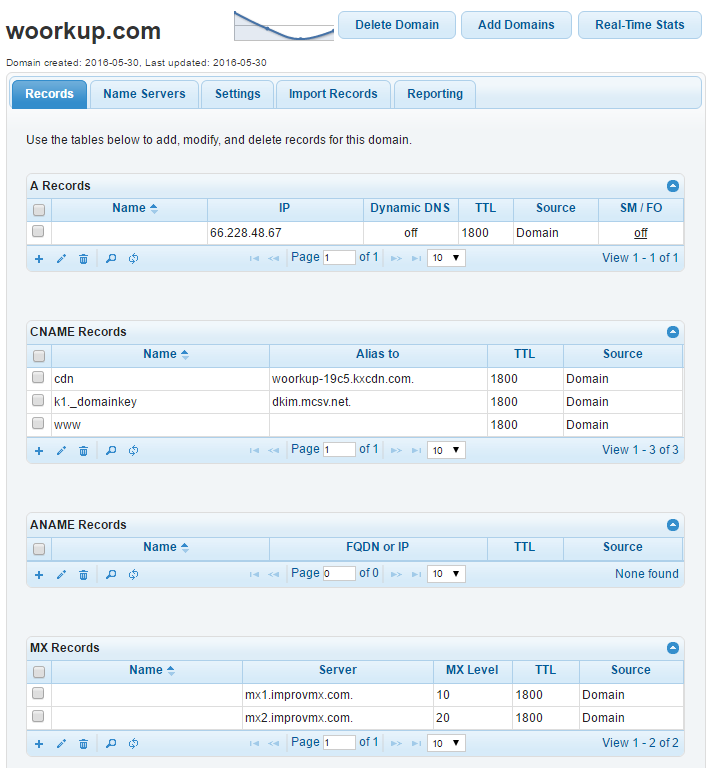Reload the ANAME Records grid
The width and height of the screenshot is (712, 768).
pos(133,575)
